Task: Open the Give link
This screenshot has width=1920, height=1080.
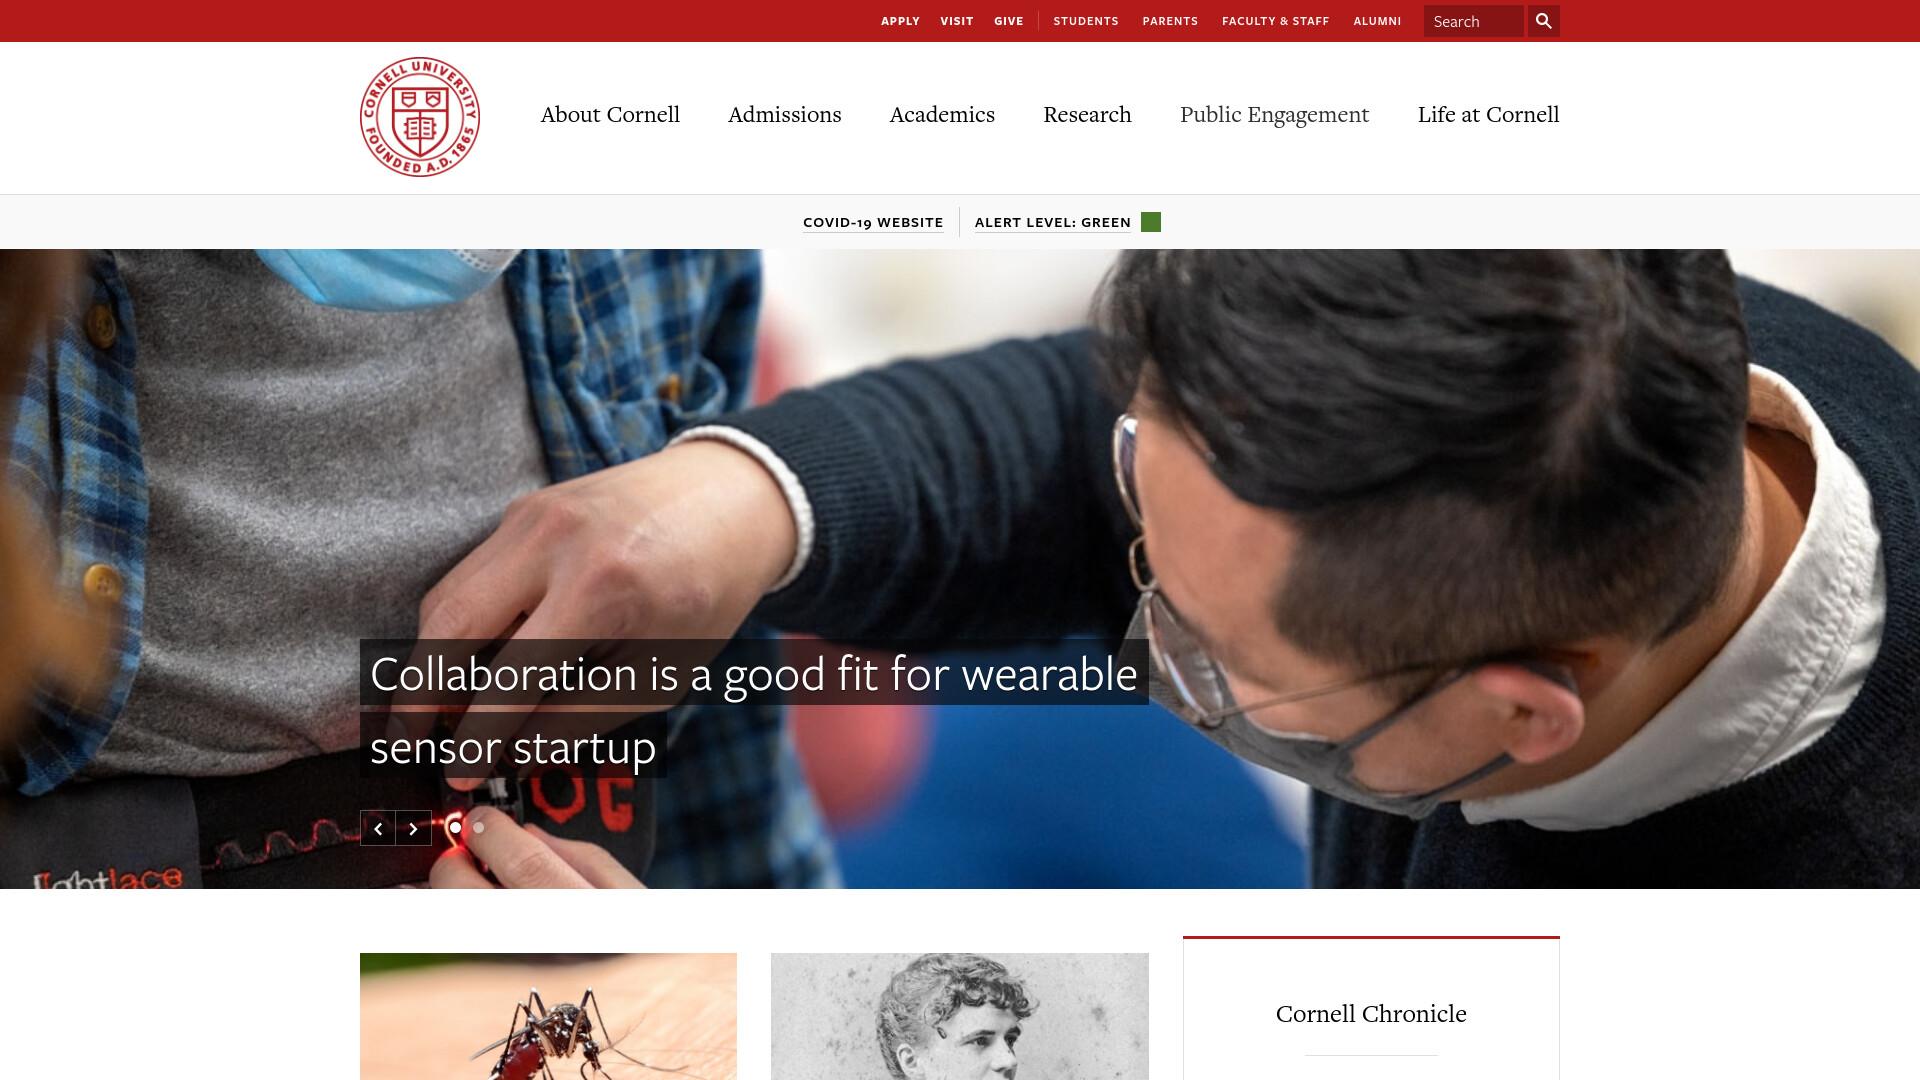Action: pyautogui.click(x=1008, y=21)
